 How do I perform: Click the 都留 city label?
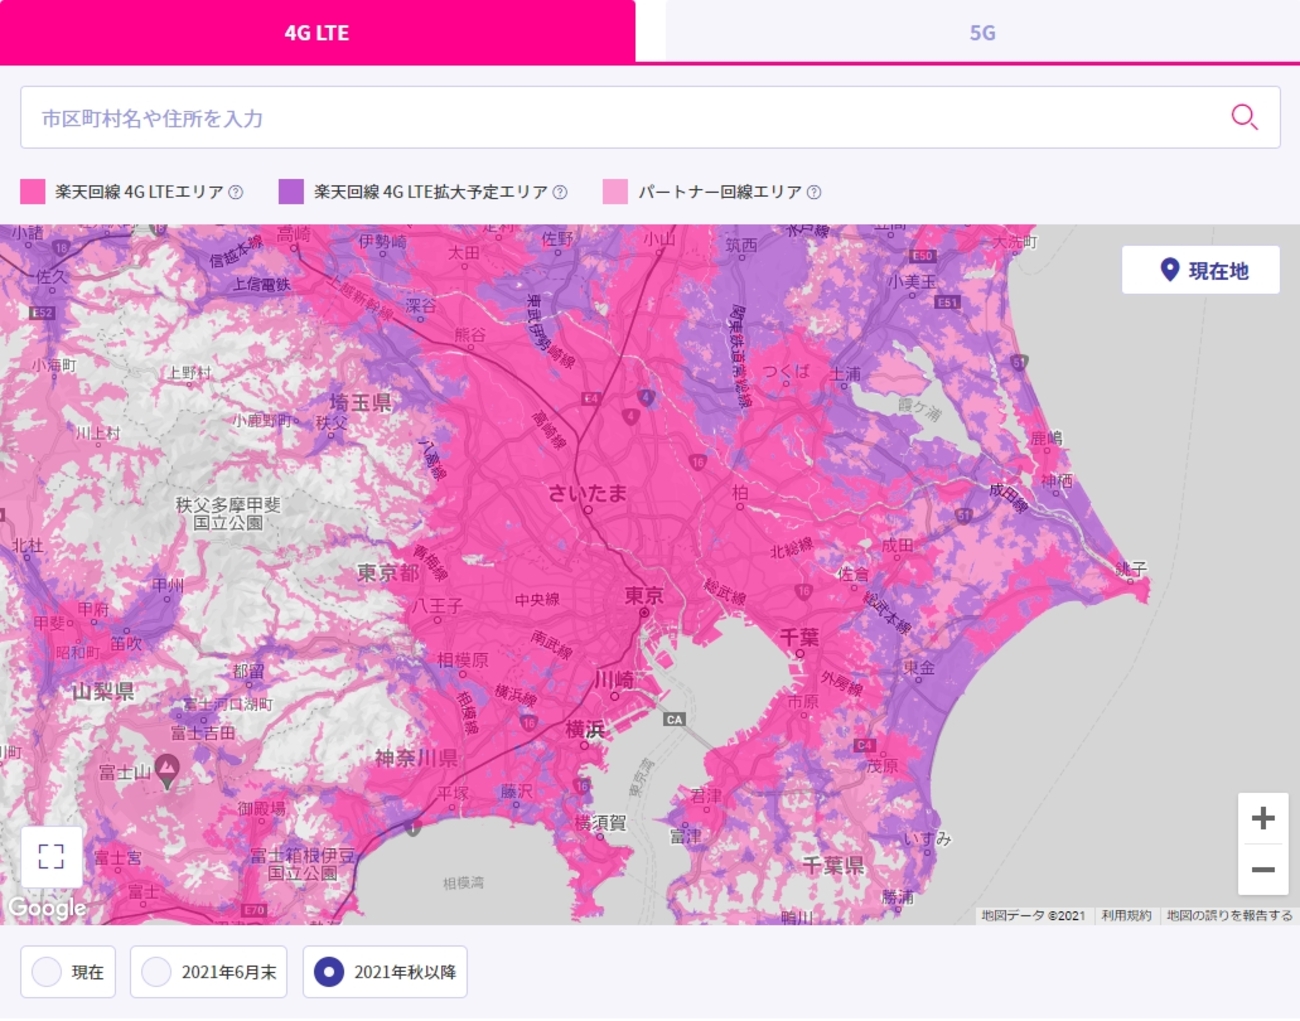[x=249, y=671]
